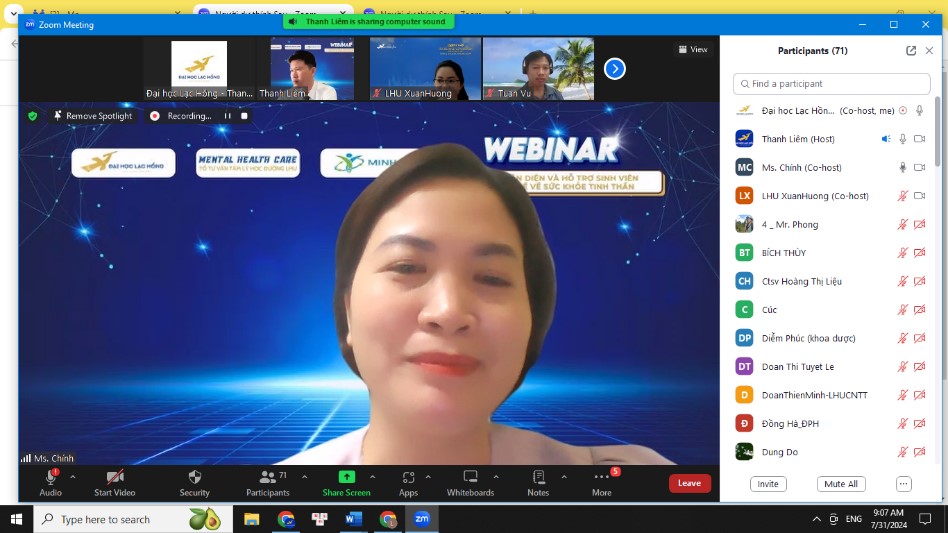948x533 pixels.
Task: Toggle Start Video camera on
Action: pos(116,482)
